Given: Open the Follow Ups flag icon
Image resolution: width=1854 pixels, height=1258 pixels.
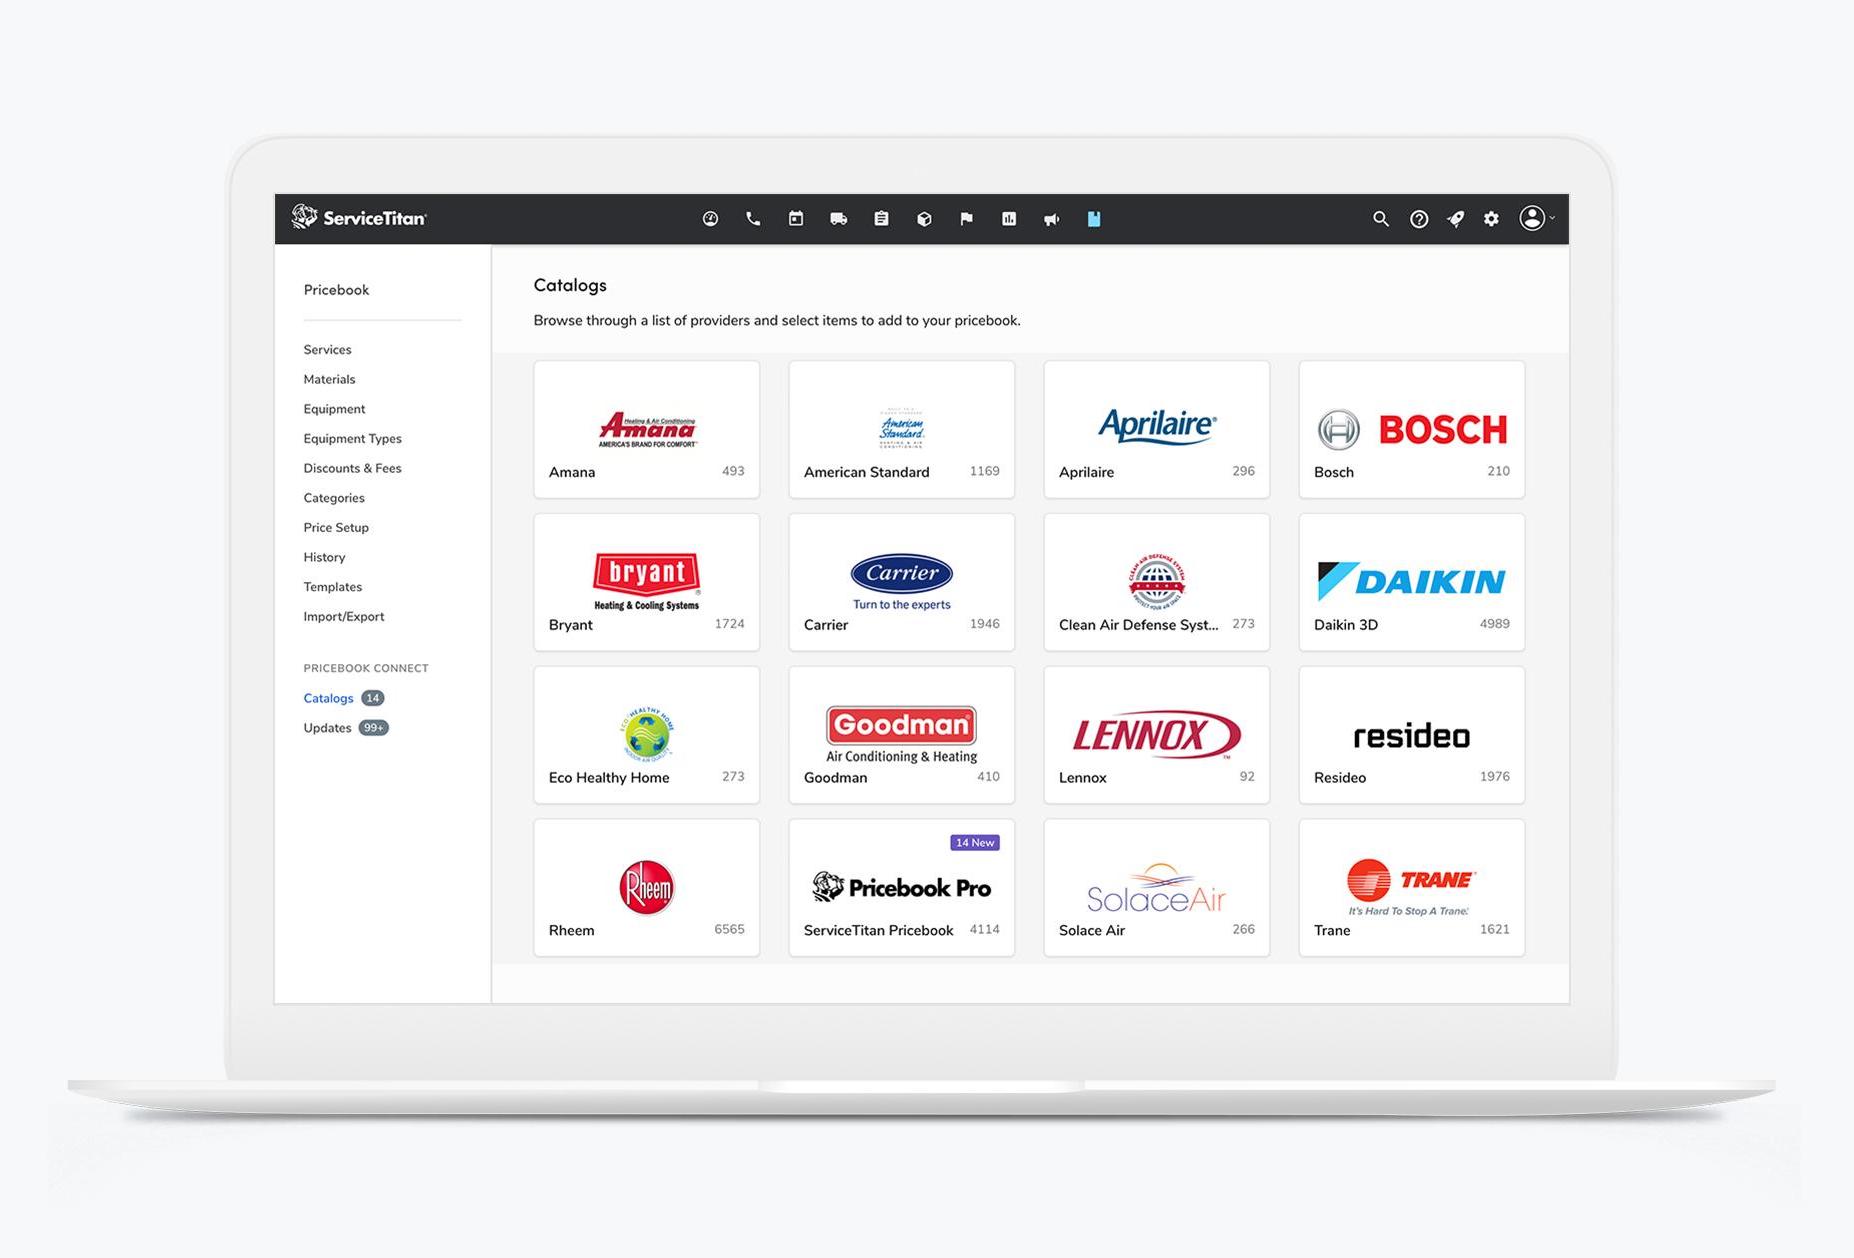Looking at the screenshot, I should 966,218.
